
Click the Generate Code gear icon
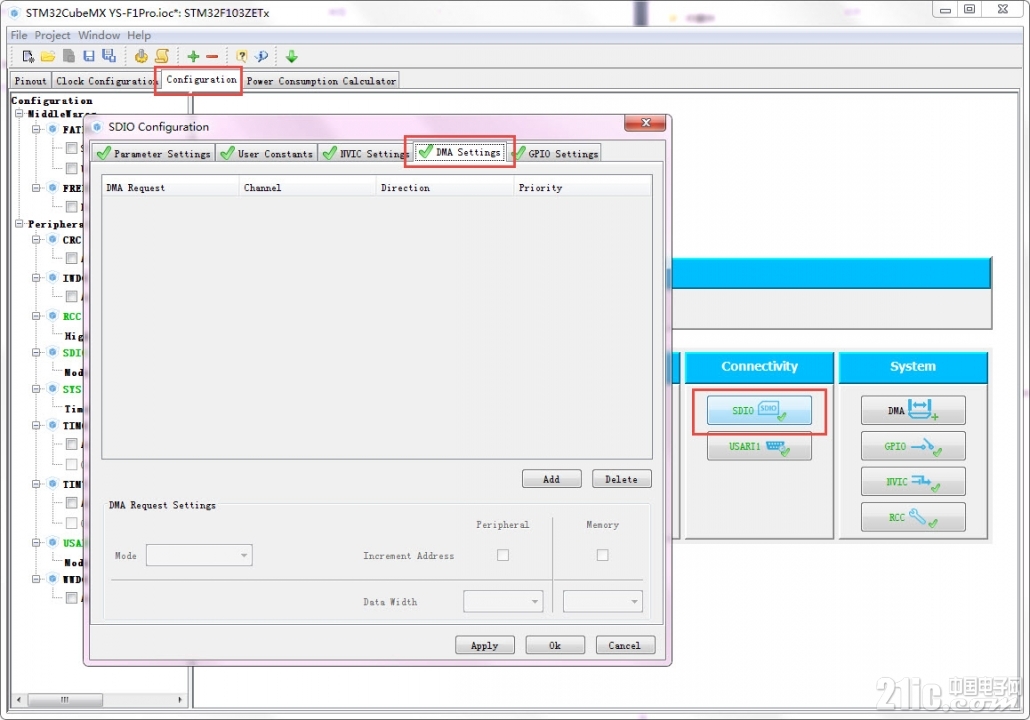[141, 56]
